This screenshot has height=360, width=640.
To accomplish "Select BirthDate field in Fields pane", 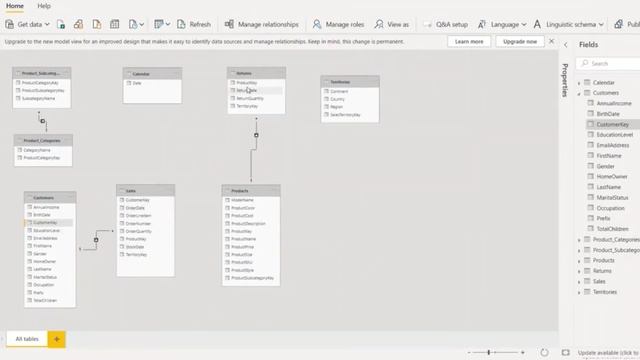I will tap(608, 114).
